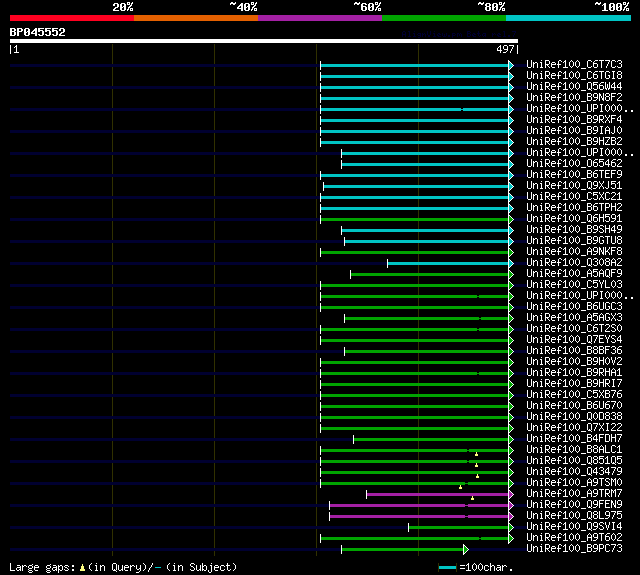Screen dimensions: 640x575
Task: Click the green arrowhead ending the B9PC73 bar
Action: 466,550
